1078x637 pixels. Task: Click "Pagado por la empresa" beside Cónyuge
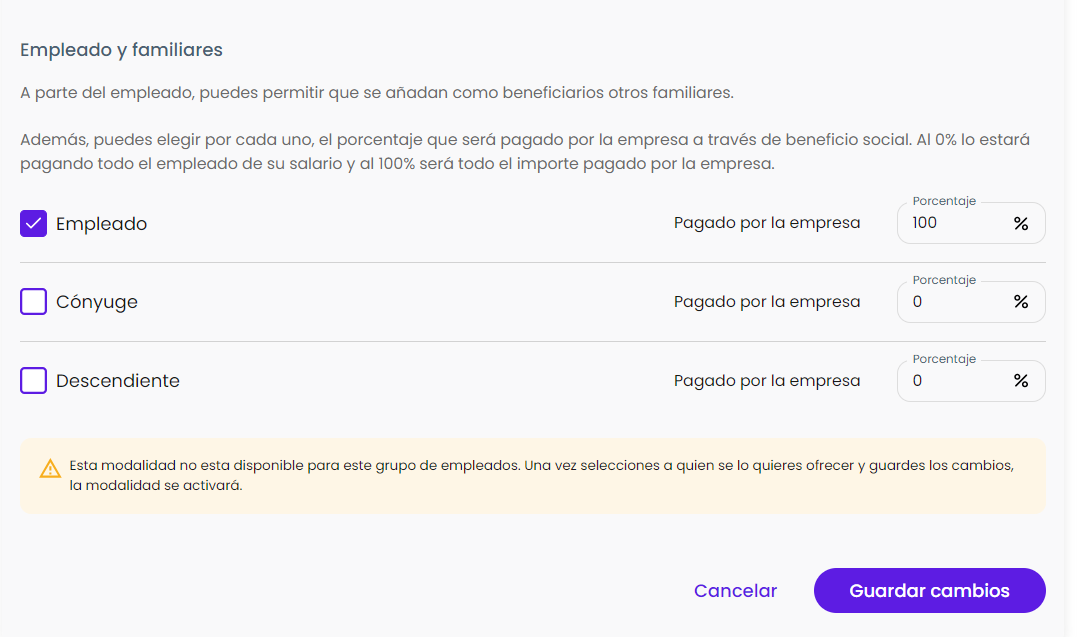(x=767, y=301)
